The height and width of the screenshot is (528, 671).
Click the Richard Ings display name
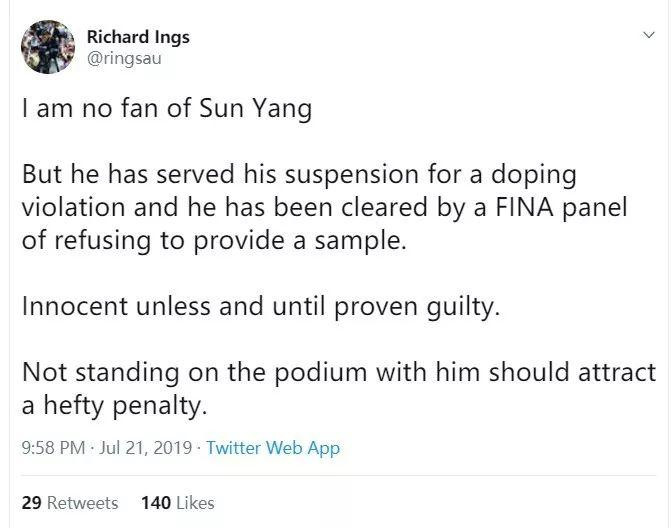pos(138,37)
